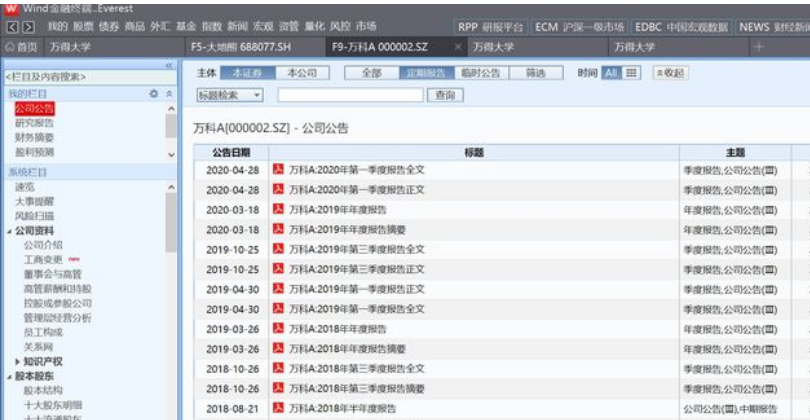Go forward with the right arrow button

pos(29,27)
